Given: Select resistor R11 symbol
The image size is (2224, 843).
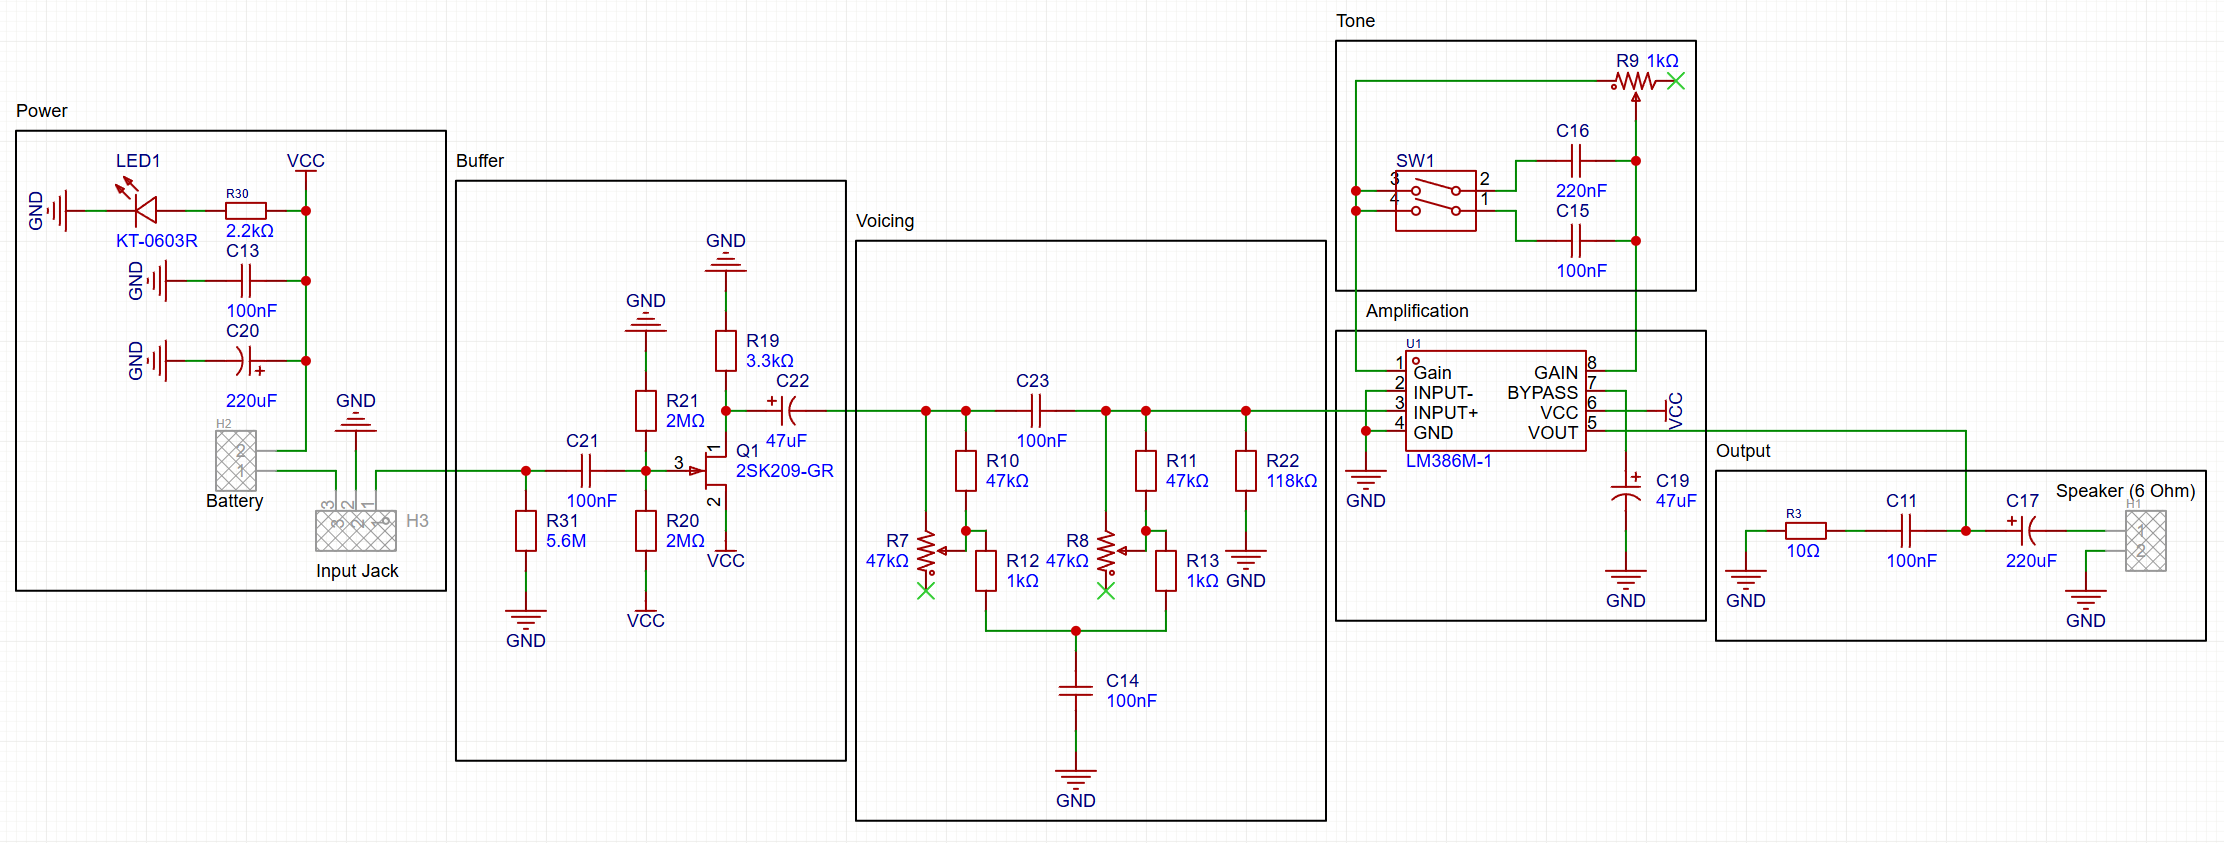Looking at the screenshot, I should coord(1146,471).
